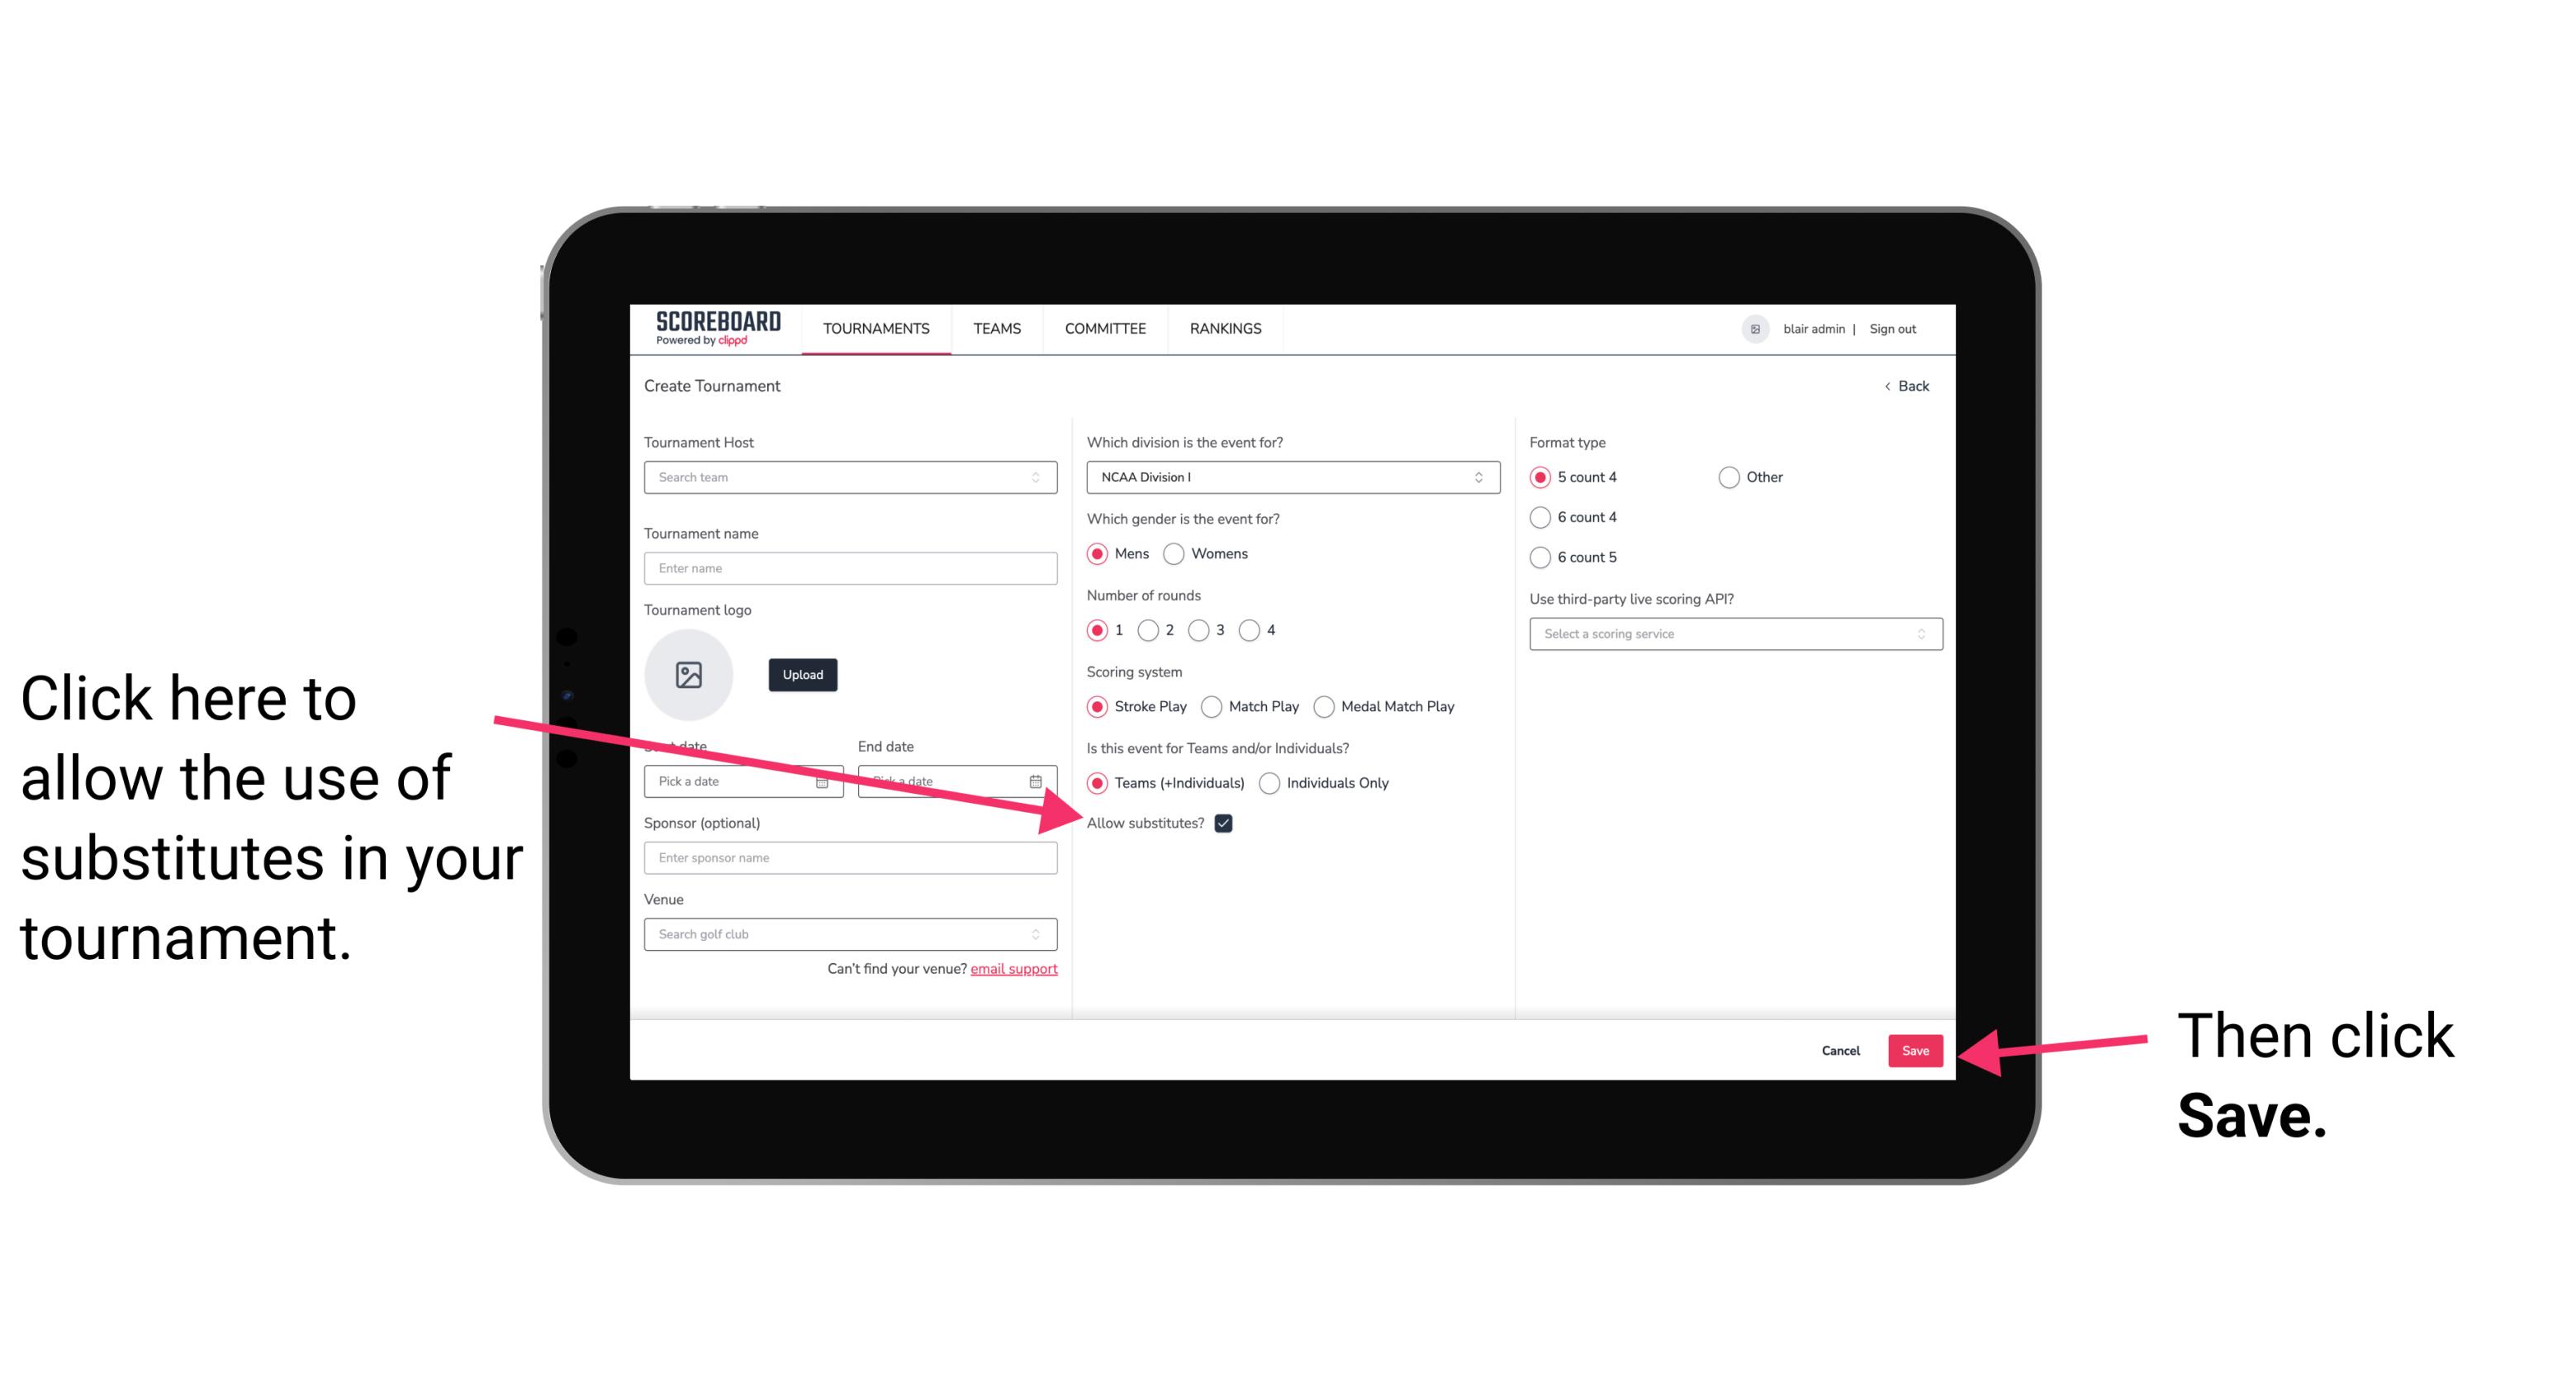The image size is (2576, 1386).
Task: Click the tournament logo upload icon
Action: pos(689,672)
